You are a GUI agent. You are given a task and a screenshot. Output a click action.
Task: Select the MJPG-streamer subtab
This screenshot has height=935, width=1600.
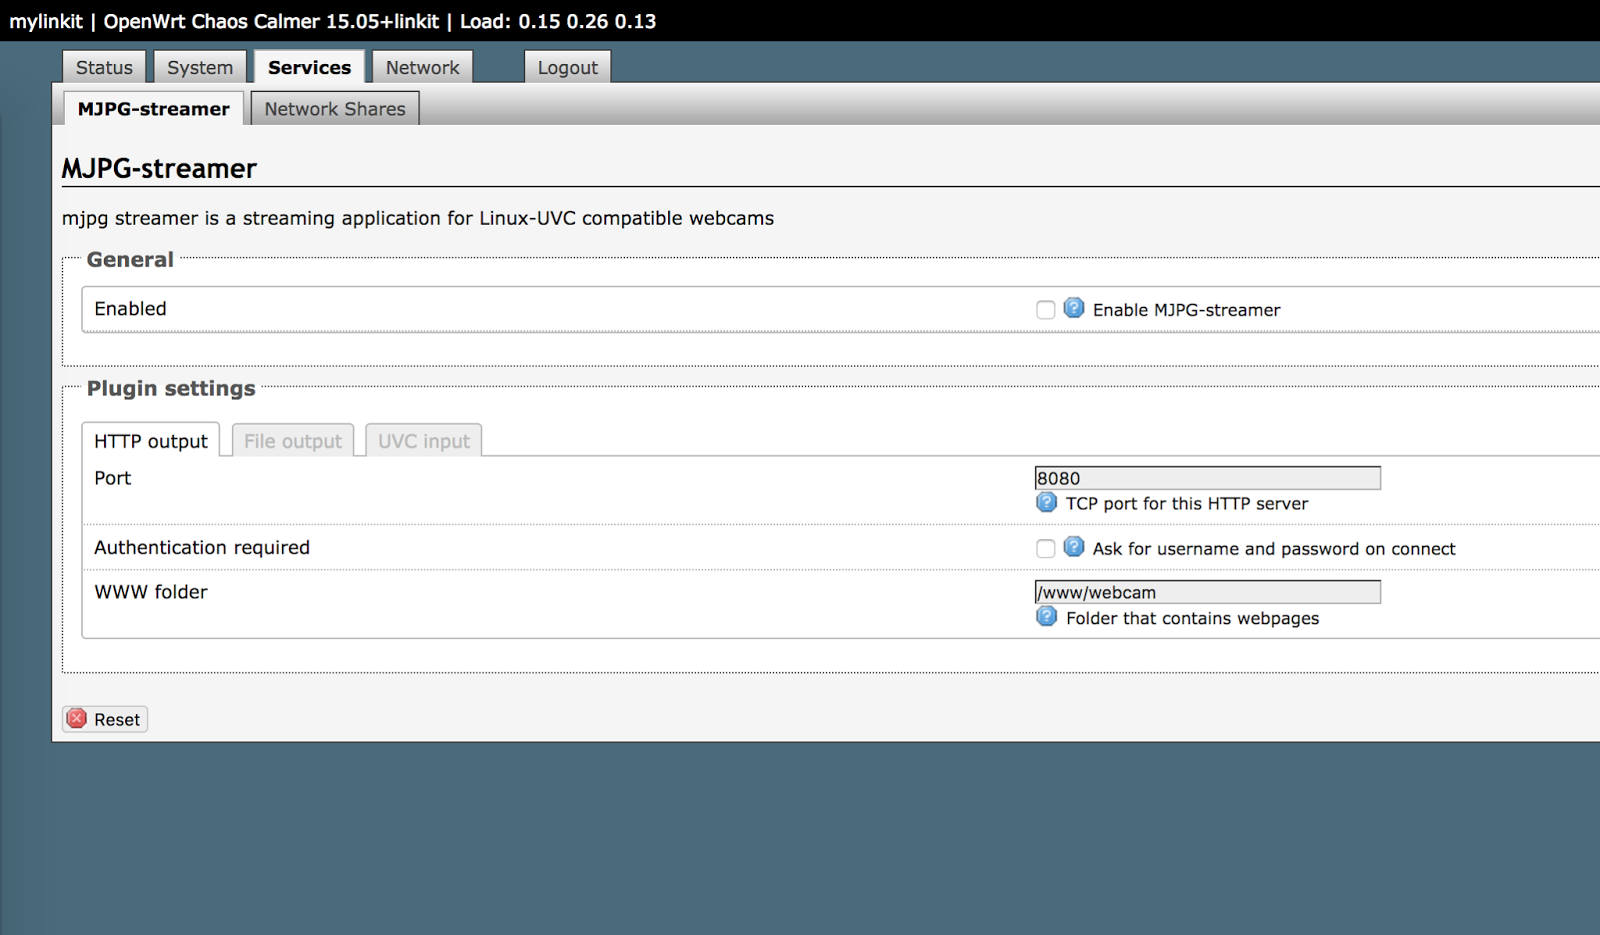[153, 108]
